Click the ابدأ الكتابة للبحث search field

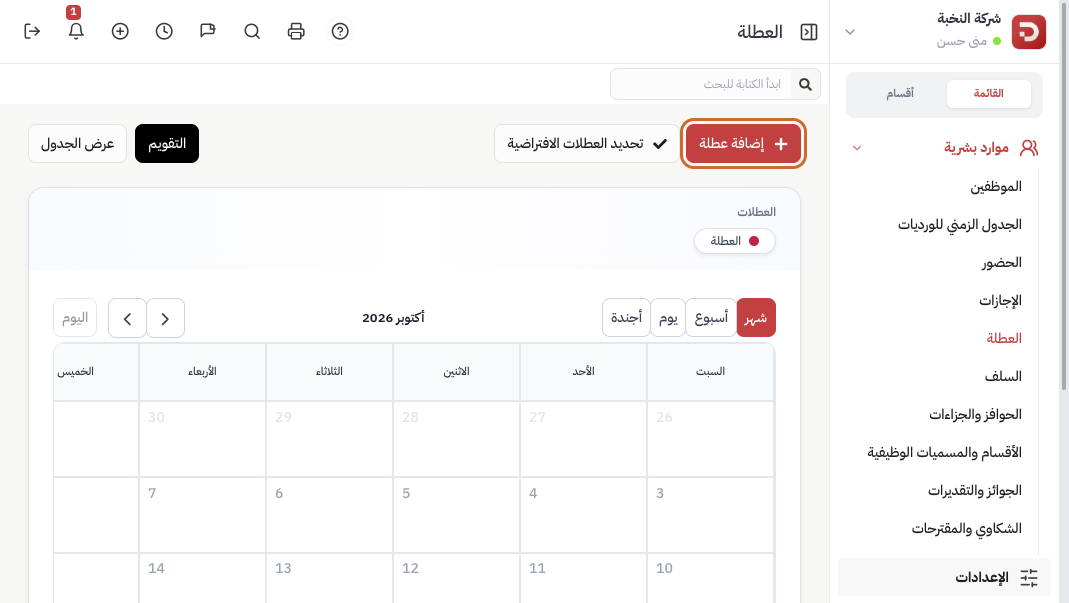[701, 84]
